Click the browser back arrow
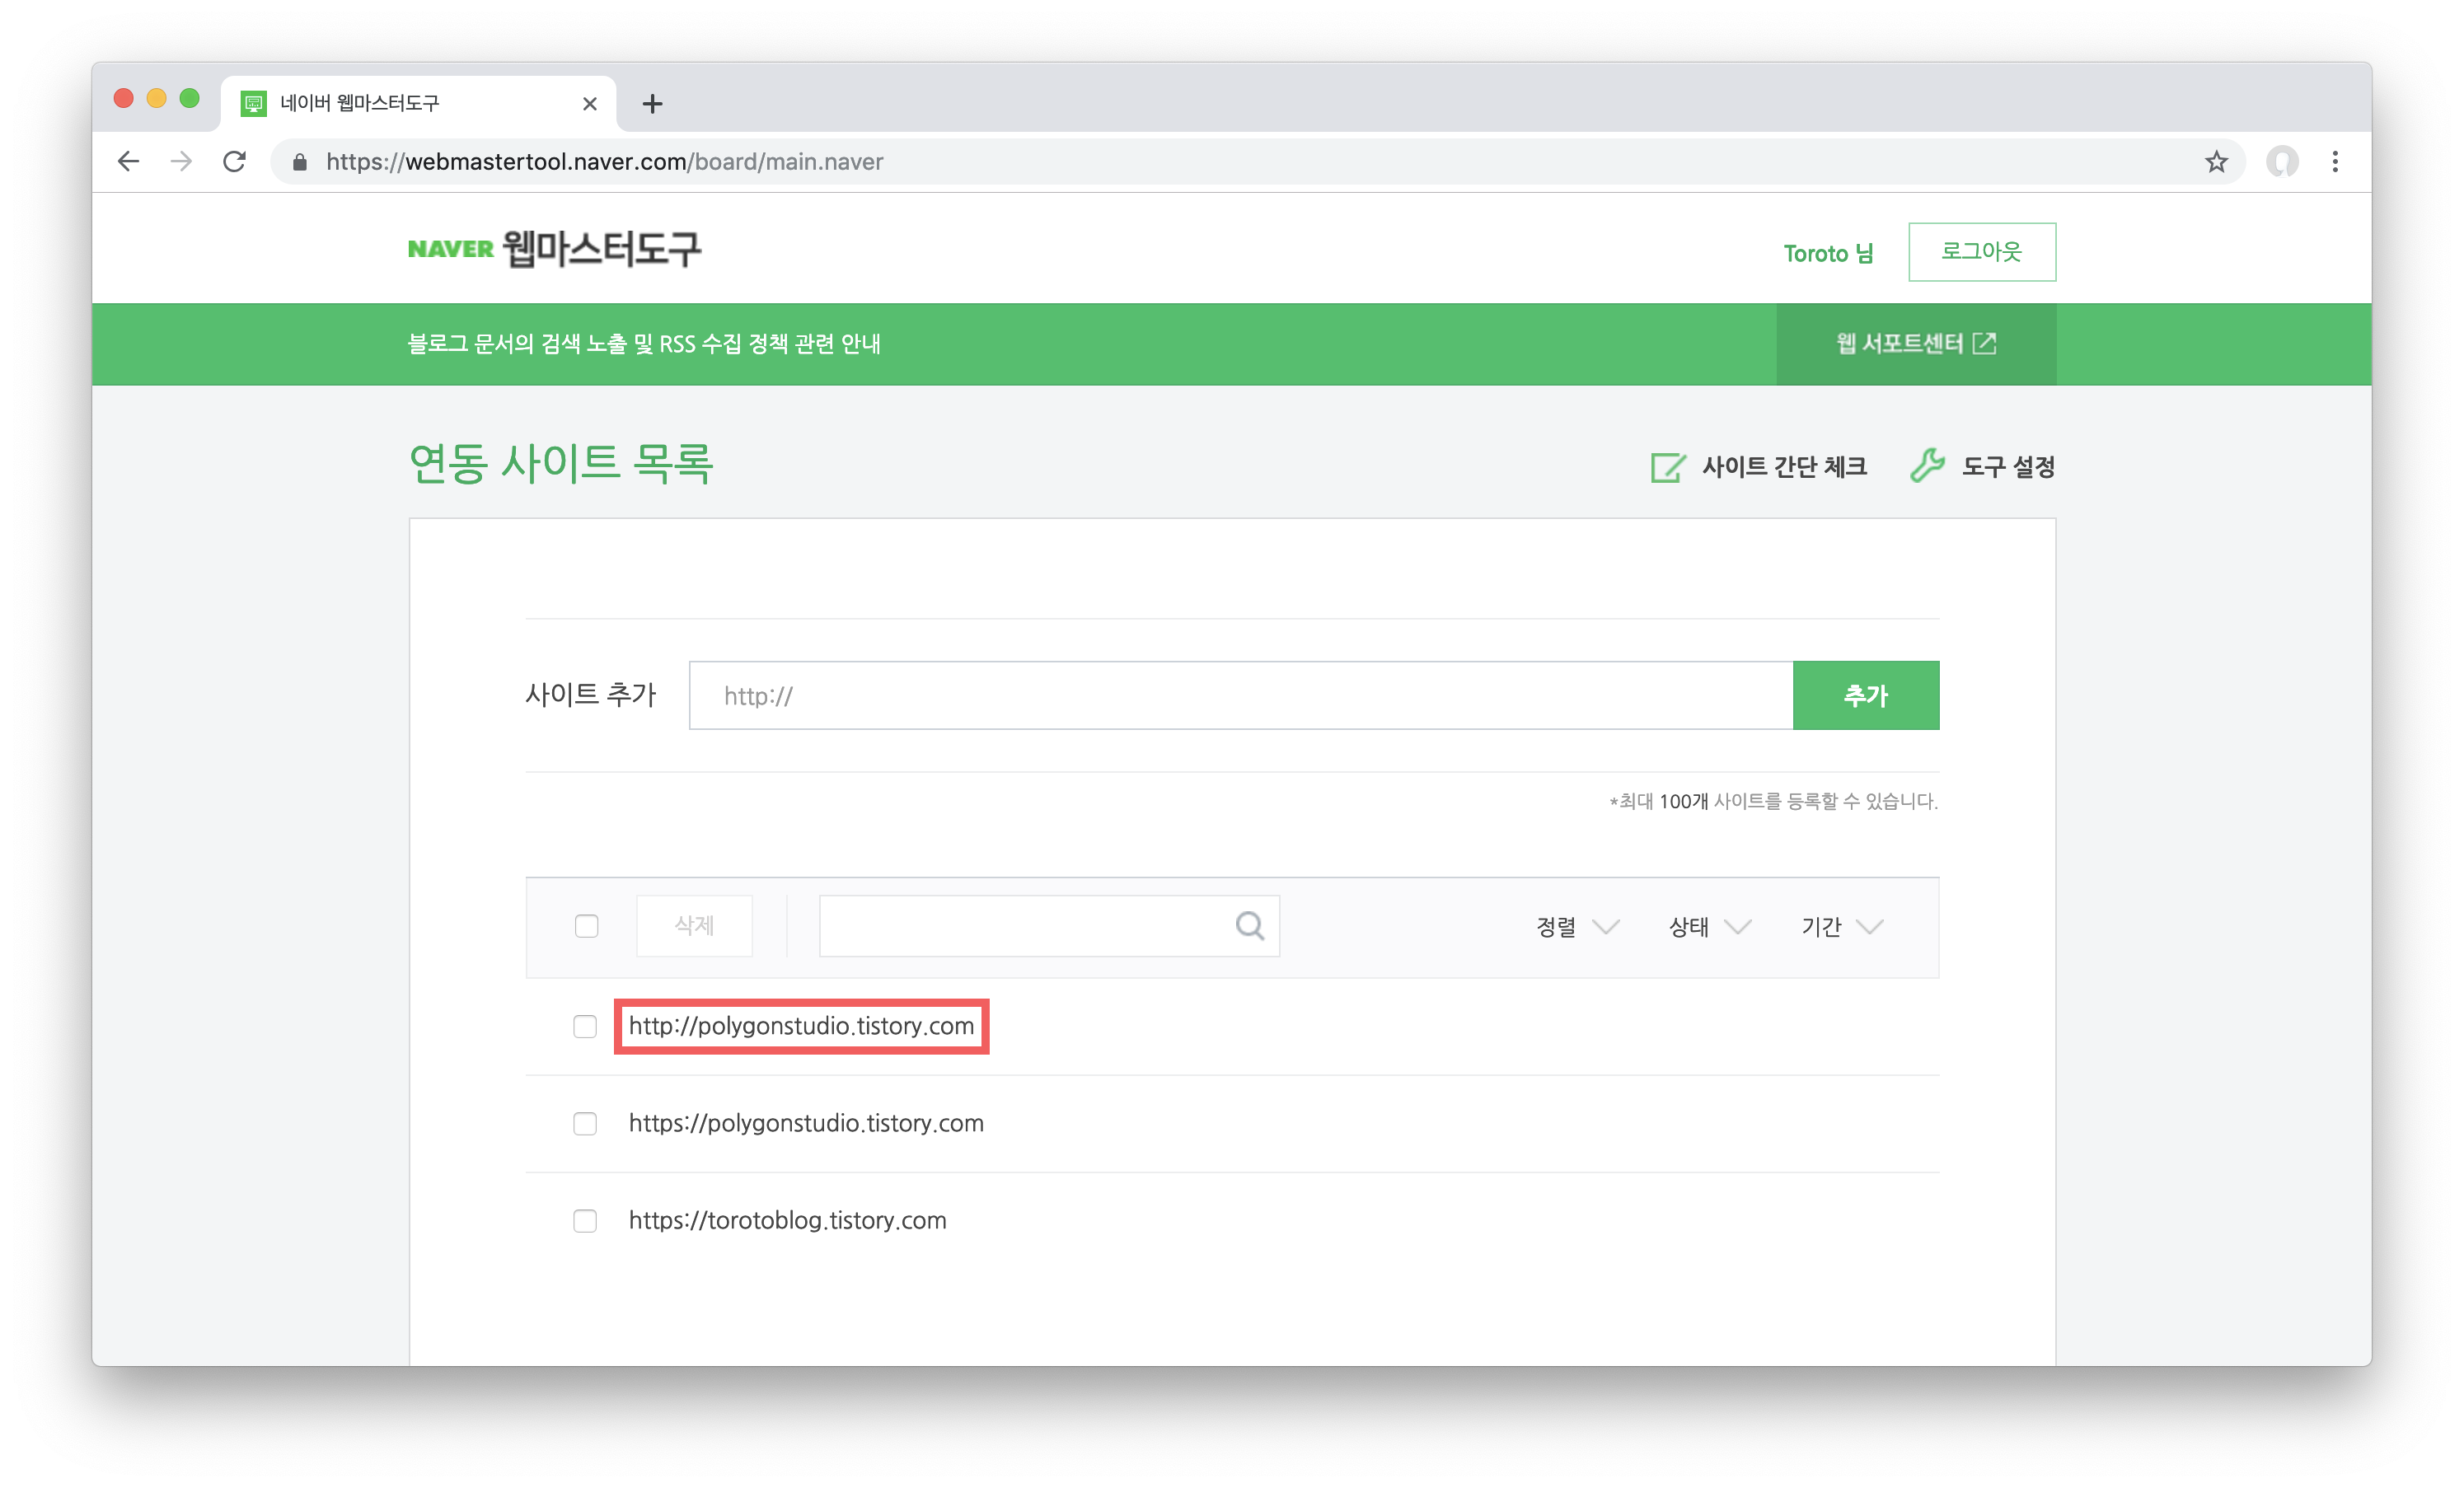Screen dimensions: 2464x1488 click(128, 161)
